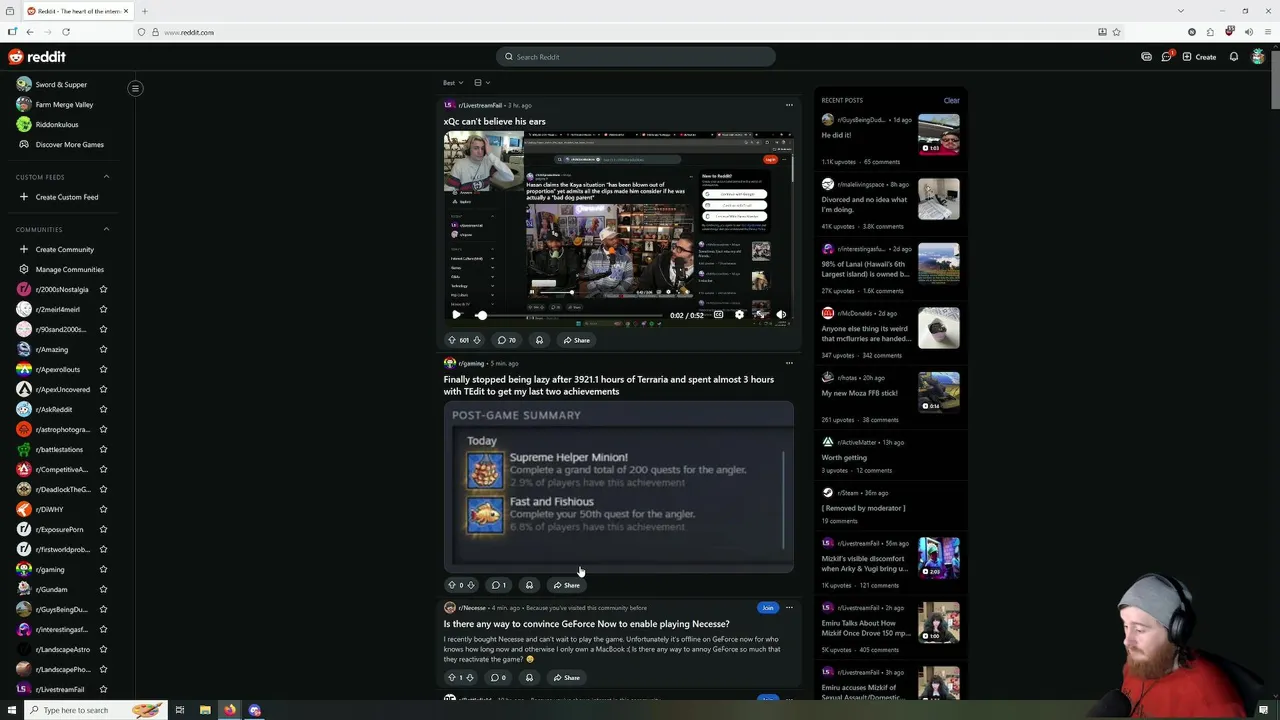Open the Farm Merge Valley game
Screen dimensions: 1280x720
tap(56, 104)
